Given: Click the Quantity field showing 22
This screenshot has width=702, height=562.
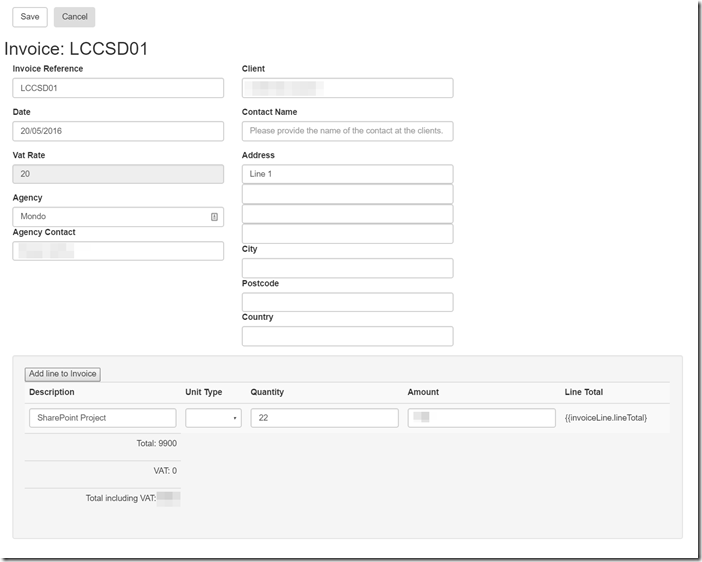Looking at the screenshot, I should 324,418.
